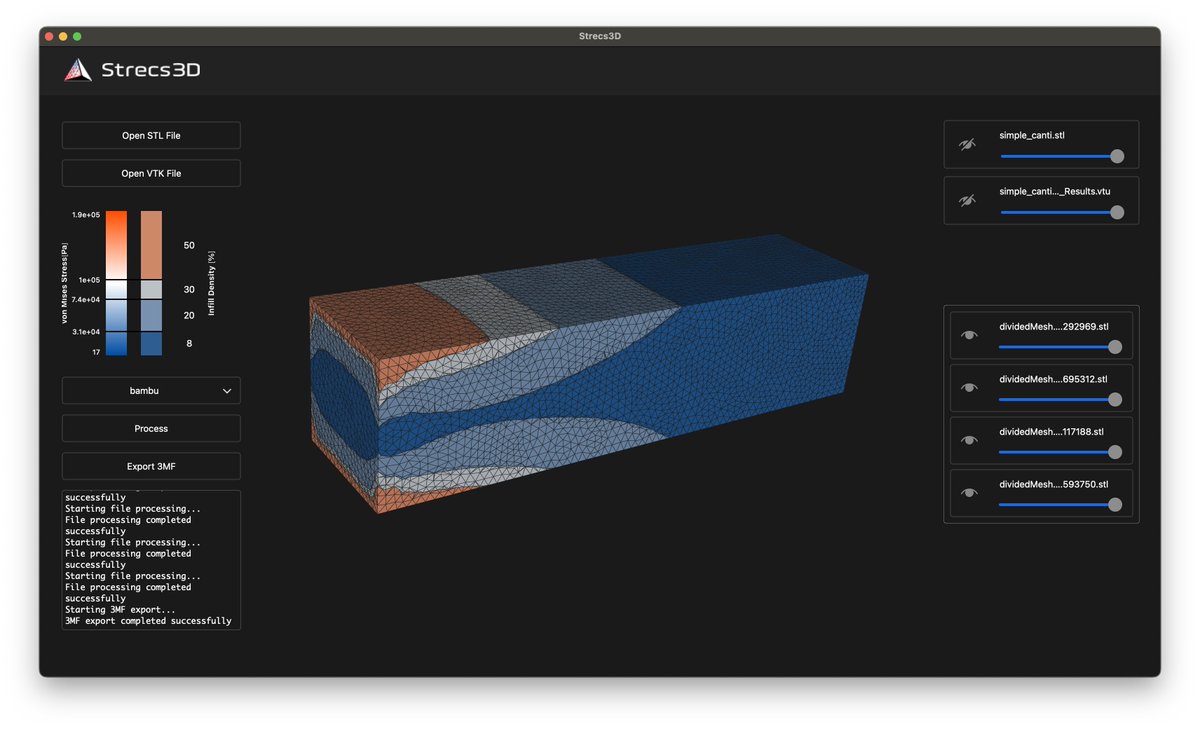Click Export 3MF

(150, 465)
